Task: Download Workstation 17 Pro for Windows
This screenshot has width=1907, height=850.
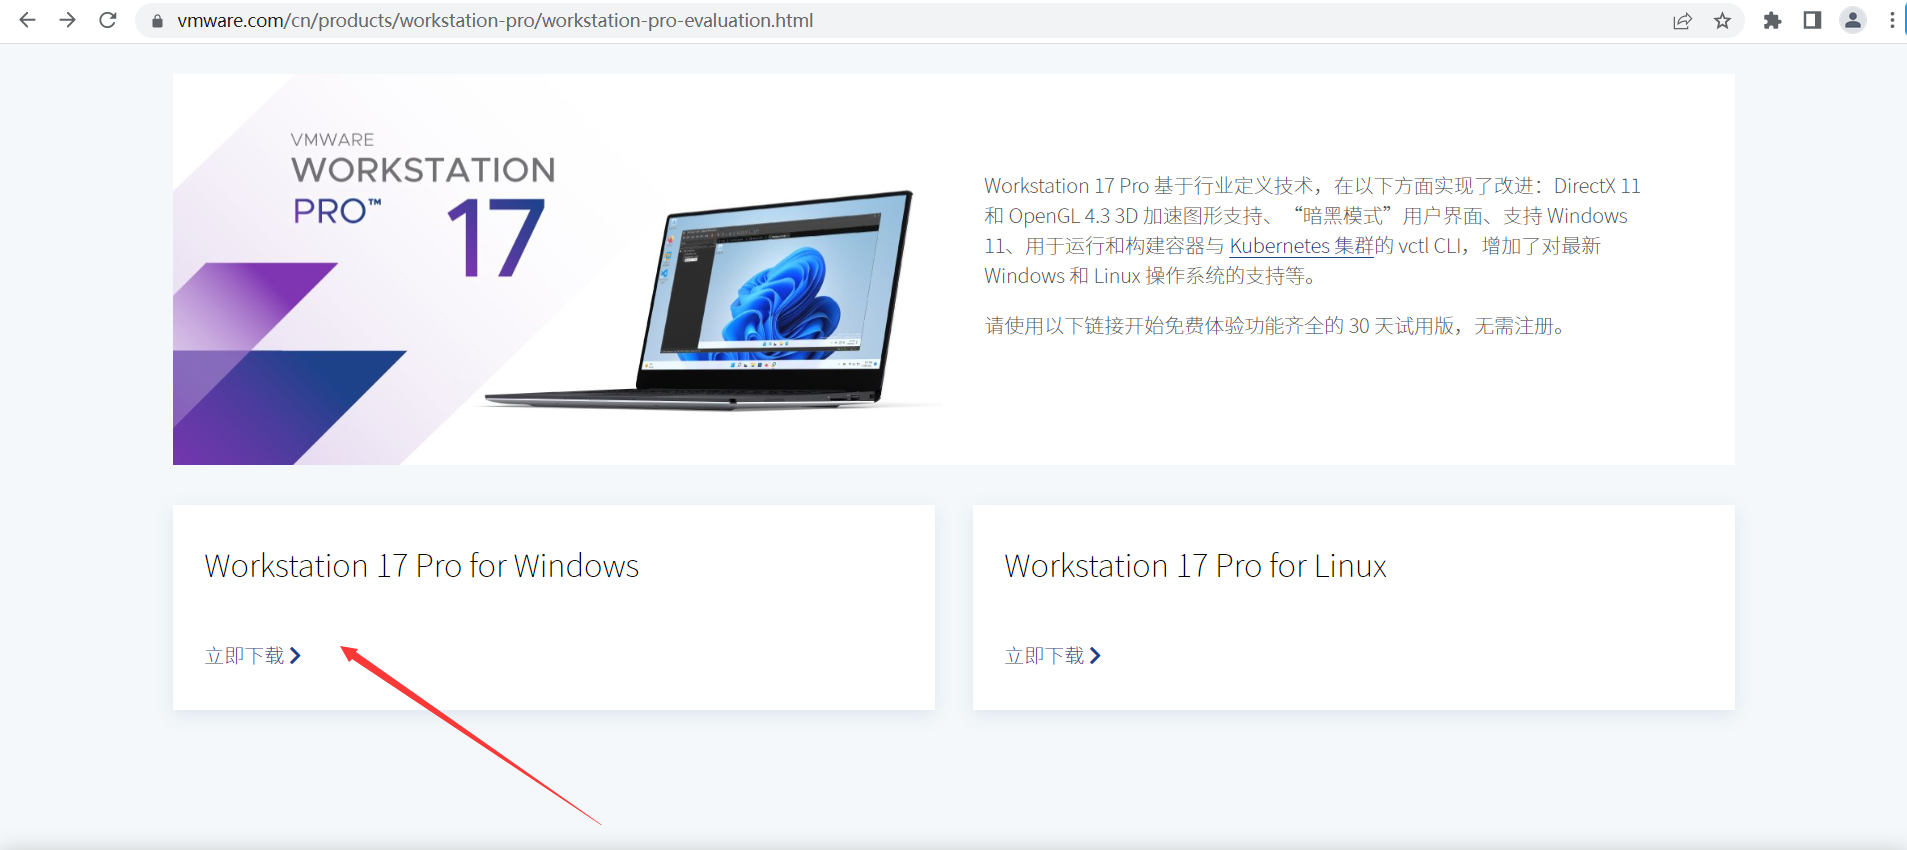Action: point(253,656)
